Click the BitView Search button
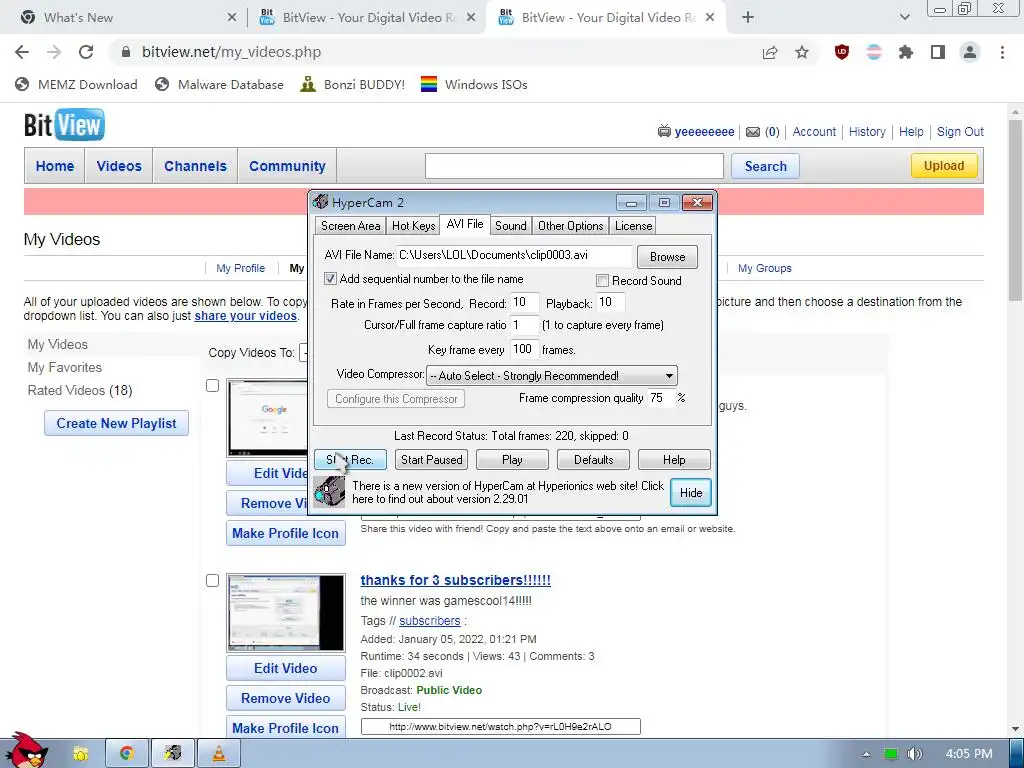This screenshot has width=1024, height=768. [765, 166]
